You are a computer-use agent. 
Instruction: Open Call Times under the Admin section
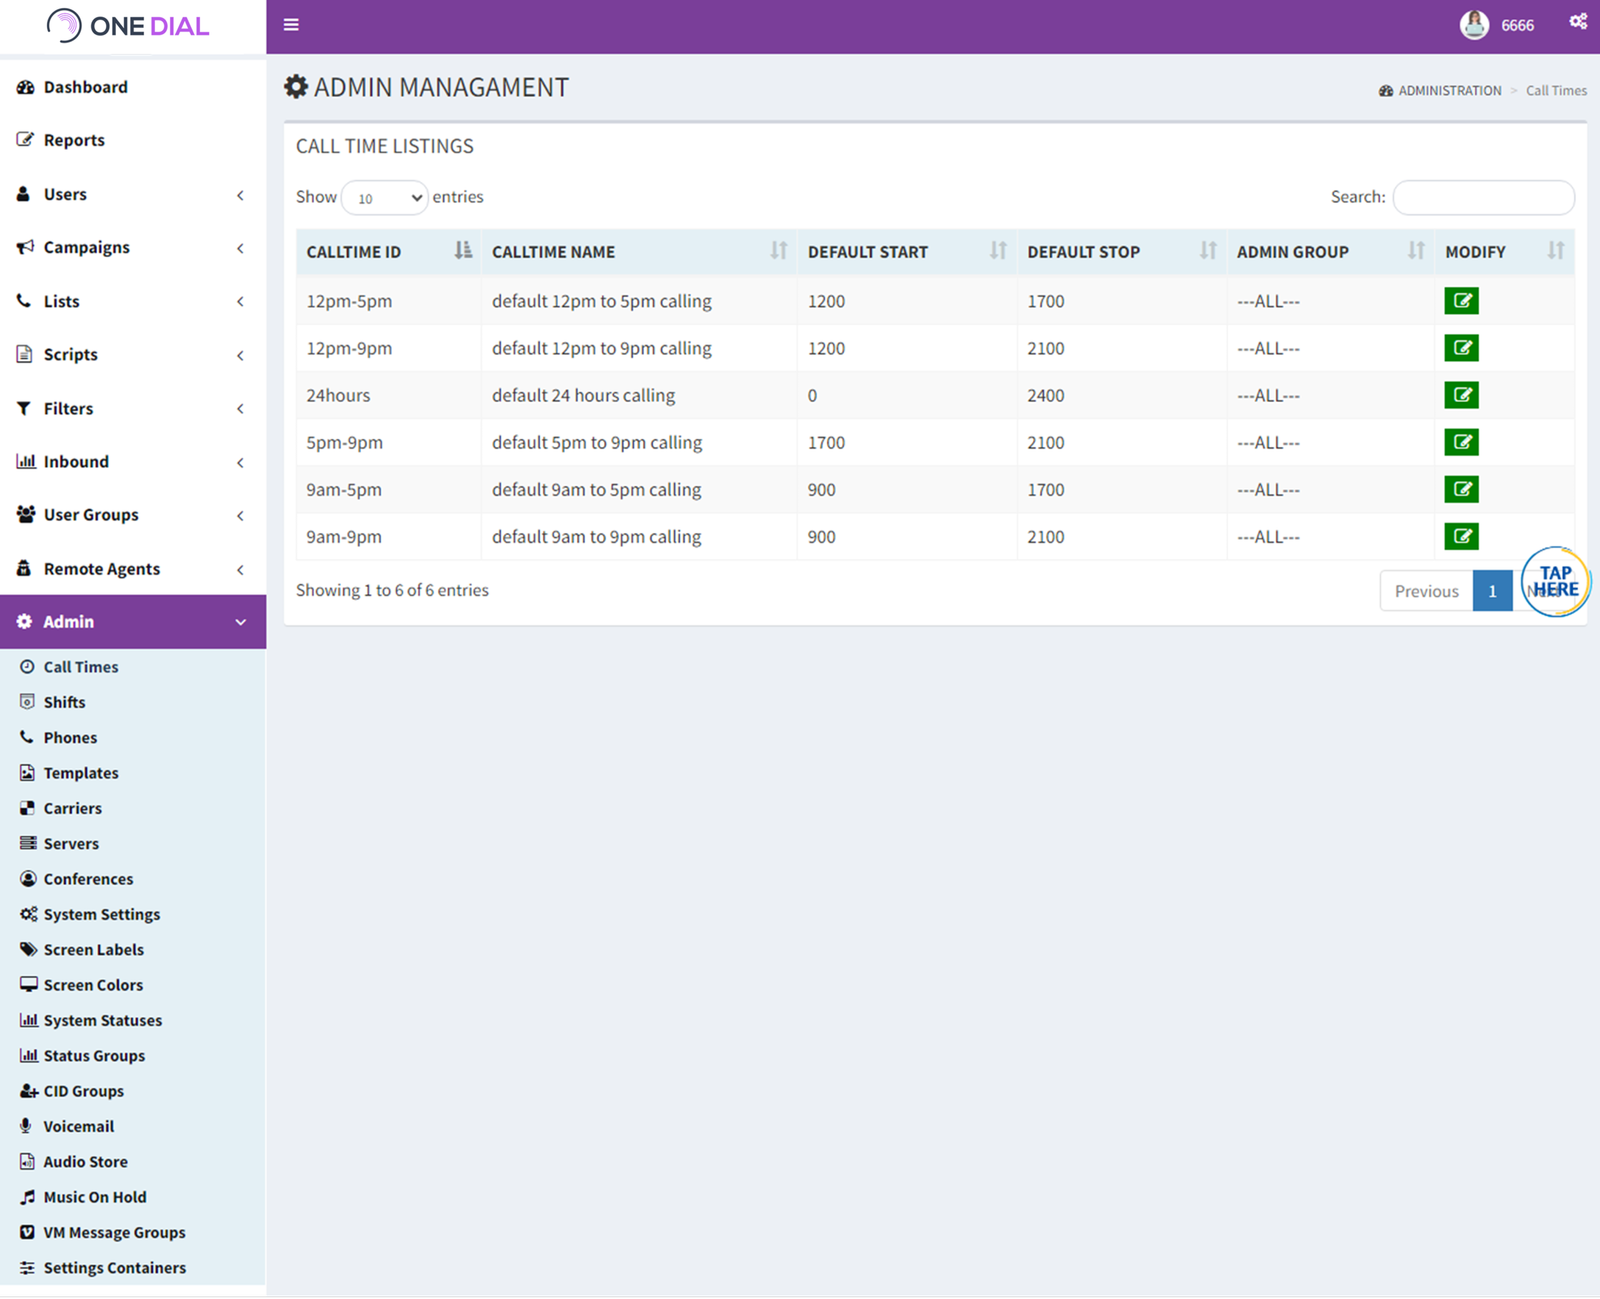pos(79,666)
